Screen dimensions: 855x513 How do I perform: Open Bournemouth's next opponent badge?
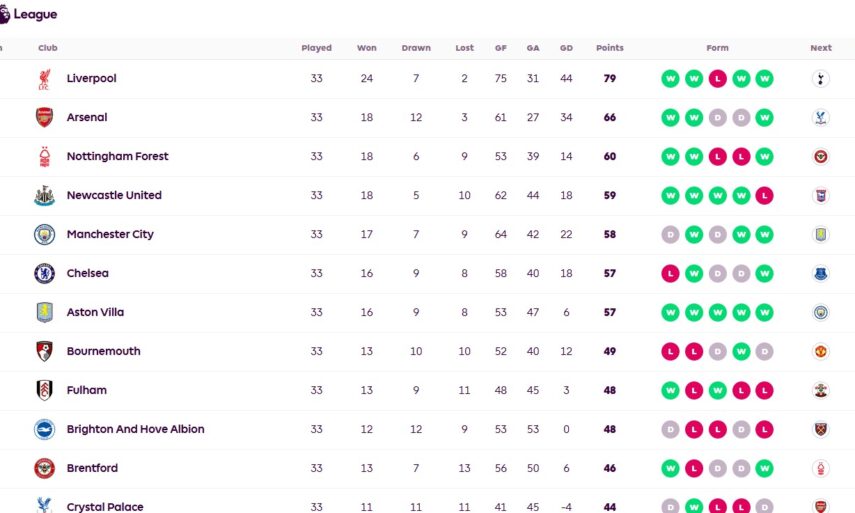[821, 352]
